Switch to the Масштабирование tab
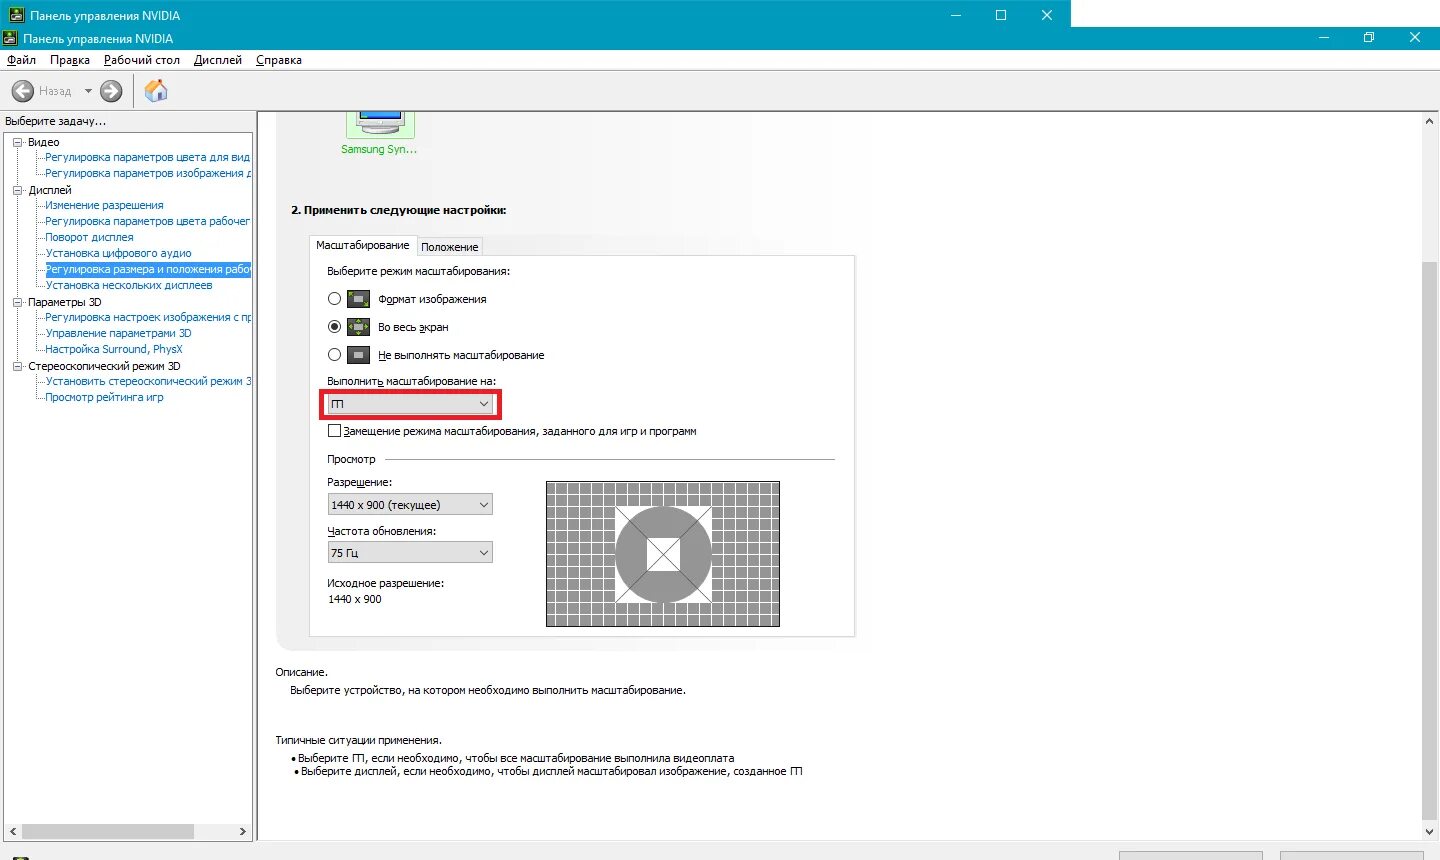The image size is (1440, 860). [x=363, y=245]
